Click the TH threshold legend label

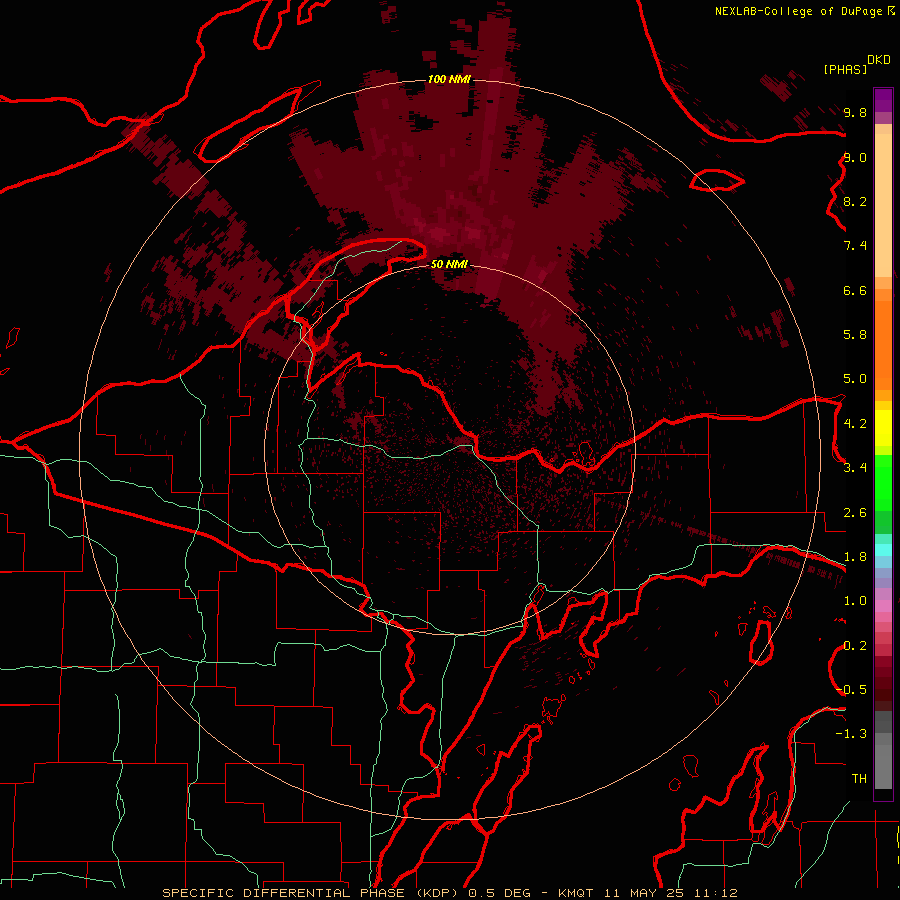(x=859, y=779)
